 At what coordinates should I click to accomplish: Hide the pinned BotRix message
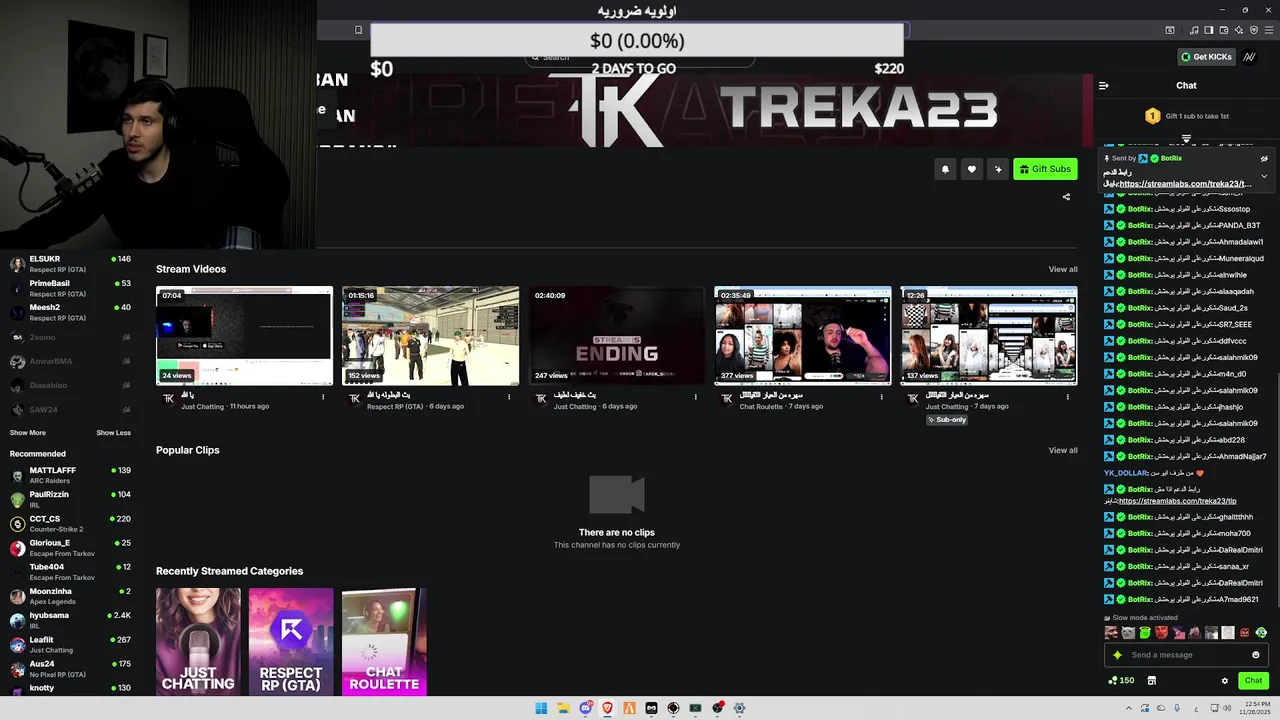pyautogui.click(x=1264, y=158)
